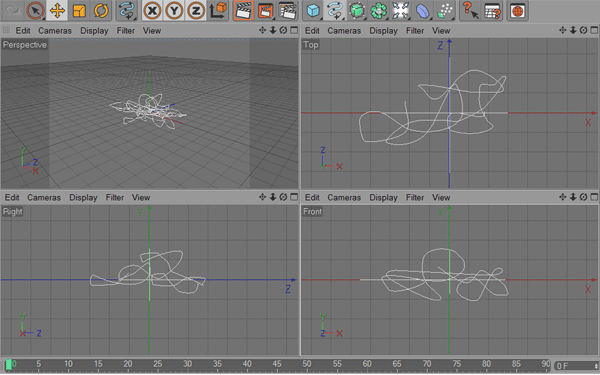
Task: Open the coordinate system toggle icon
Action: [x=218, y=10]
